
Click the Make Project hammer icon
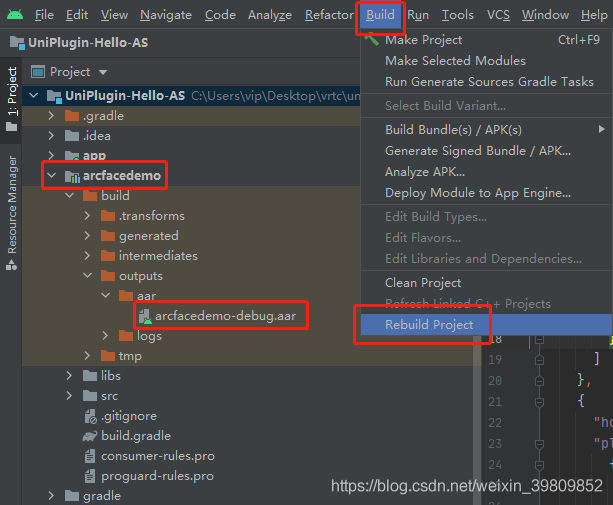click(371, 39)
